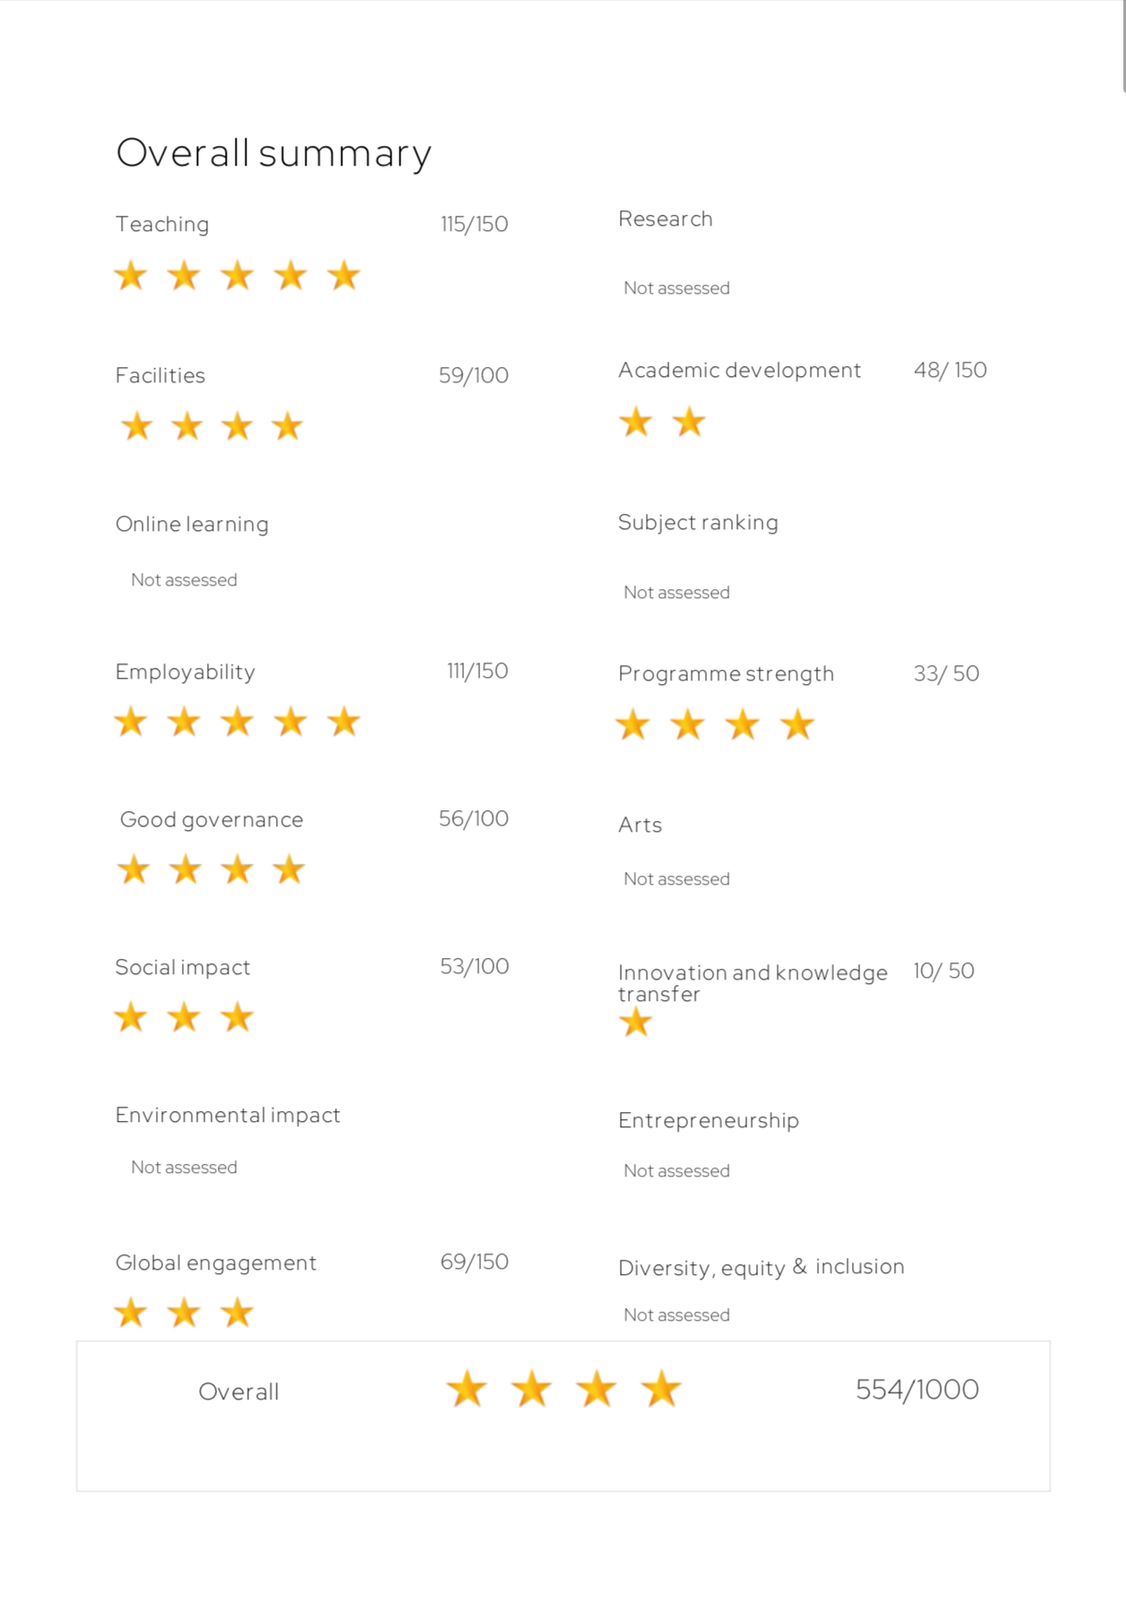Click the single Innovation and knowledge transfer star
This screenshot has height=1600, width=1126.
(x=635, y=1022)
